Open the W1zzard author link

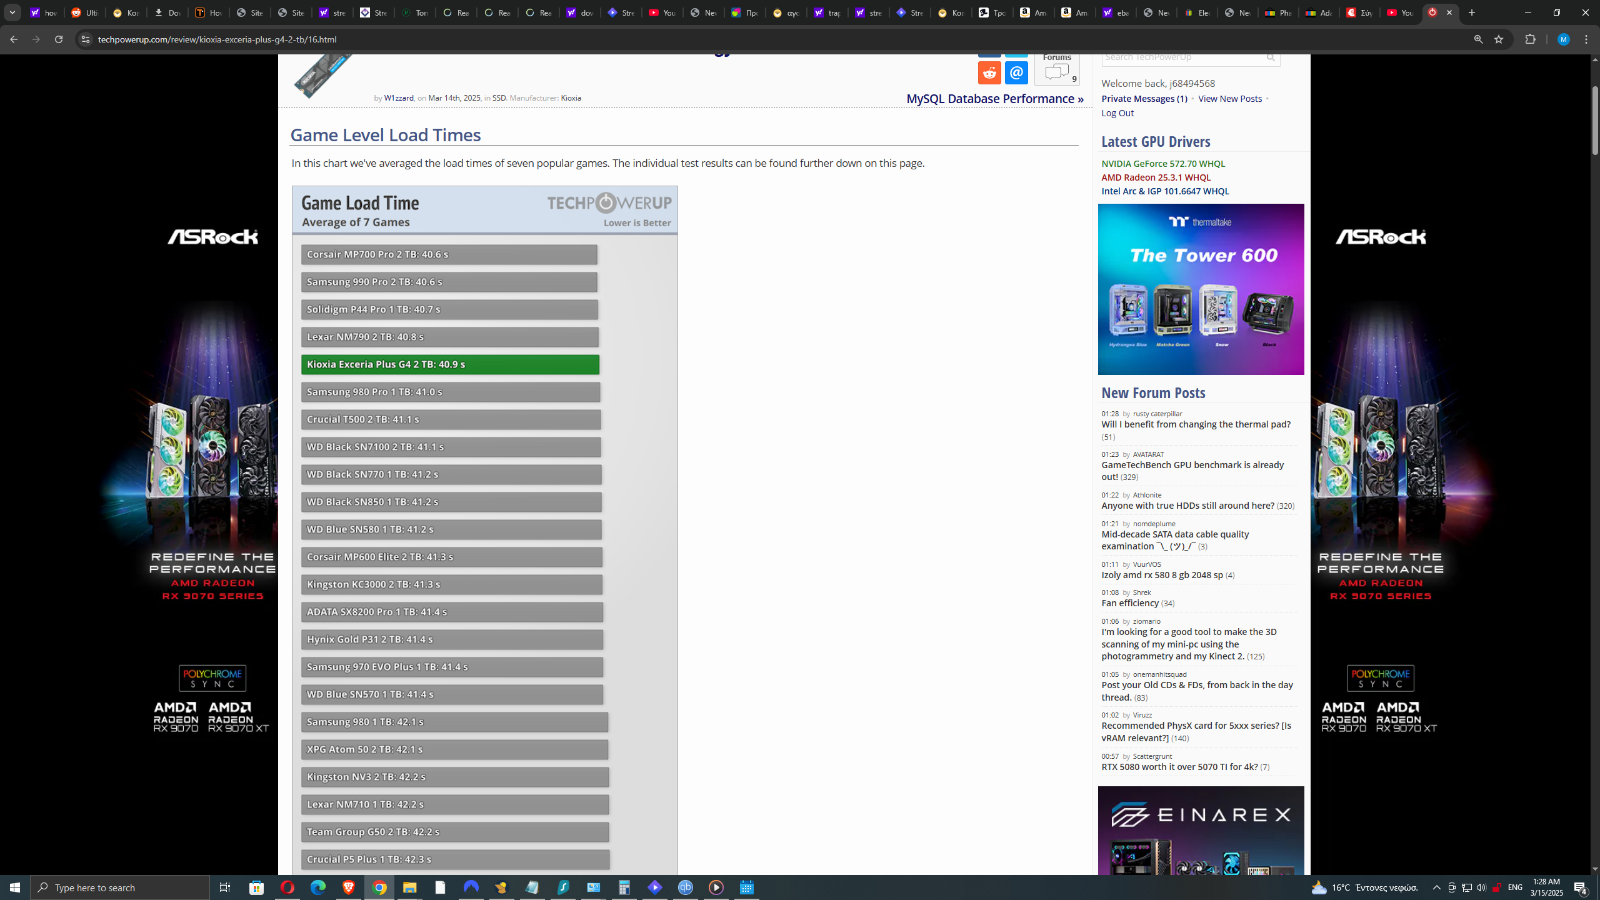pos(399,98)
